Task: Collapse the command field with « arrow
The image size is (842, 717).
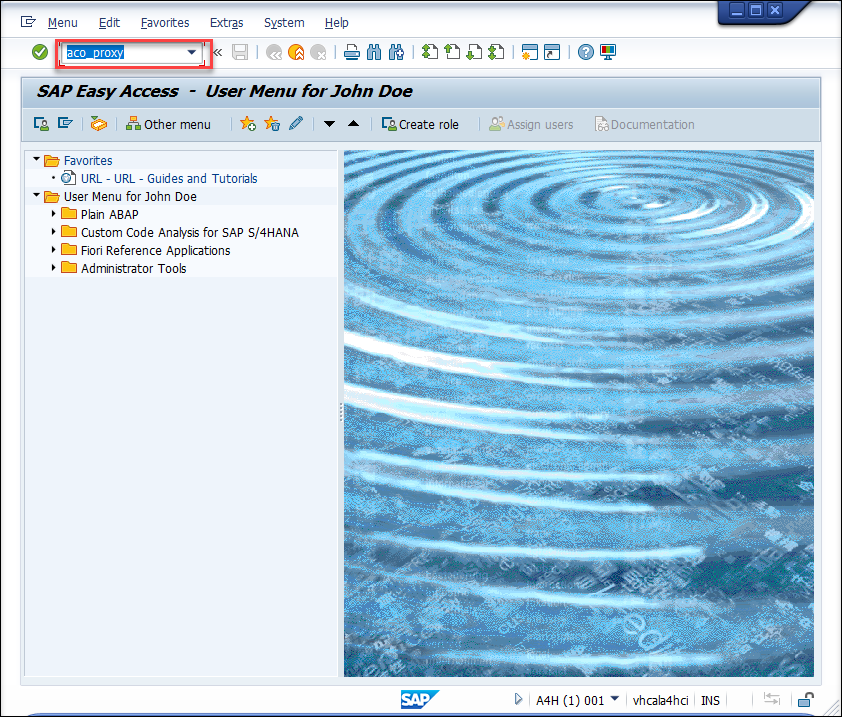Action: [x=217, y=52]
